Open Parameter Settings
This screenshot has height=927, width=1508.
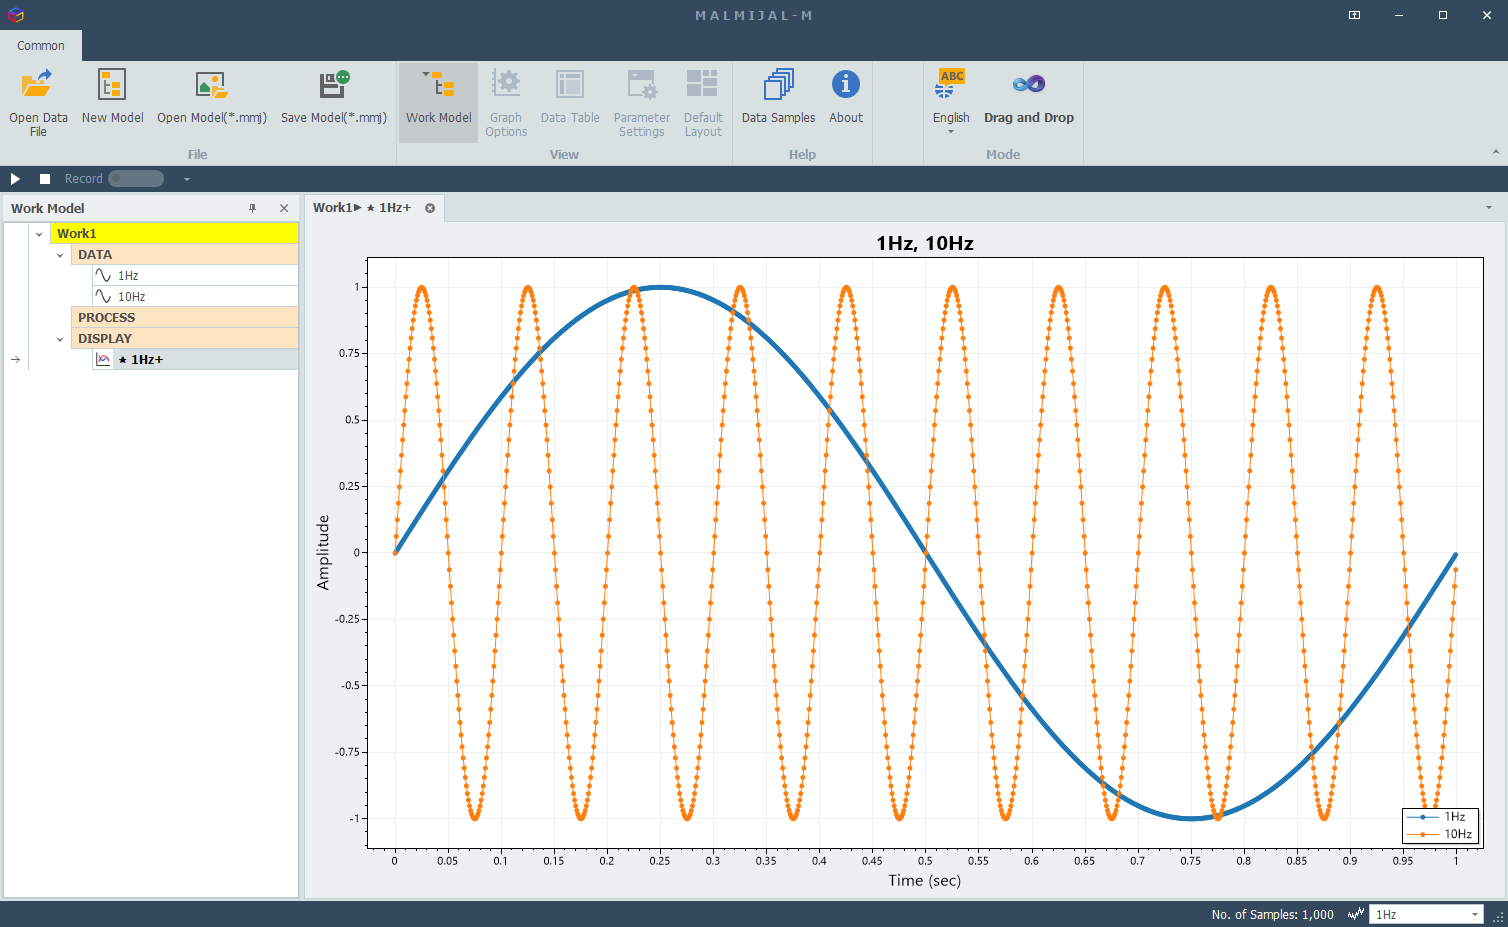(642, 102)
